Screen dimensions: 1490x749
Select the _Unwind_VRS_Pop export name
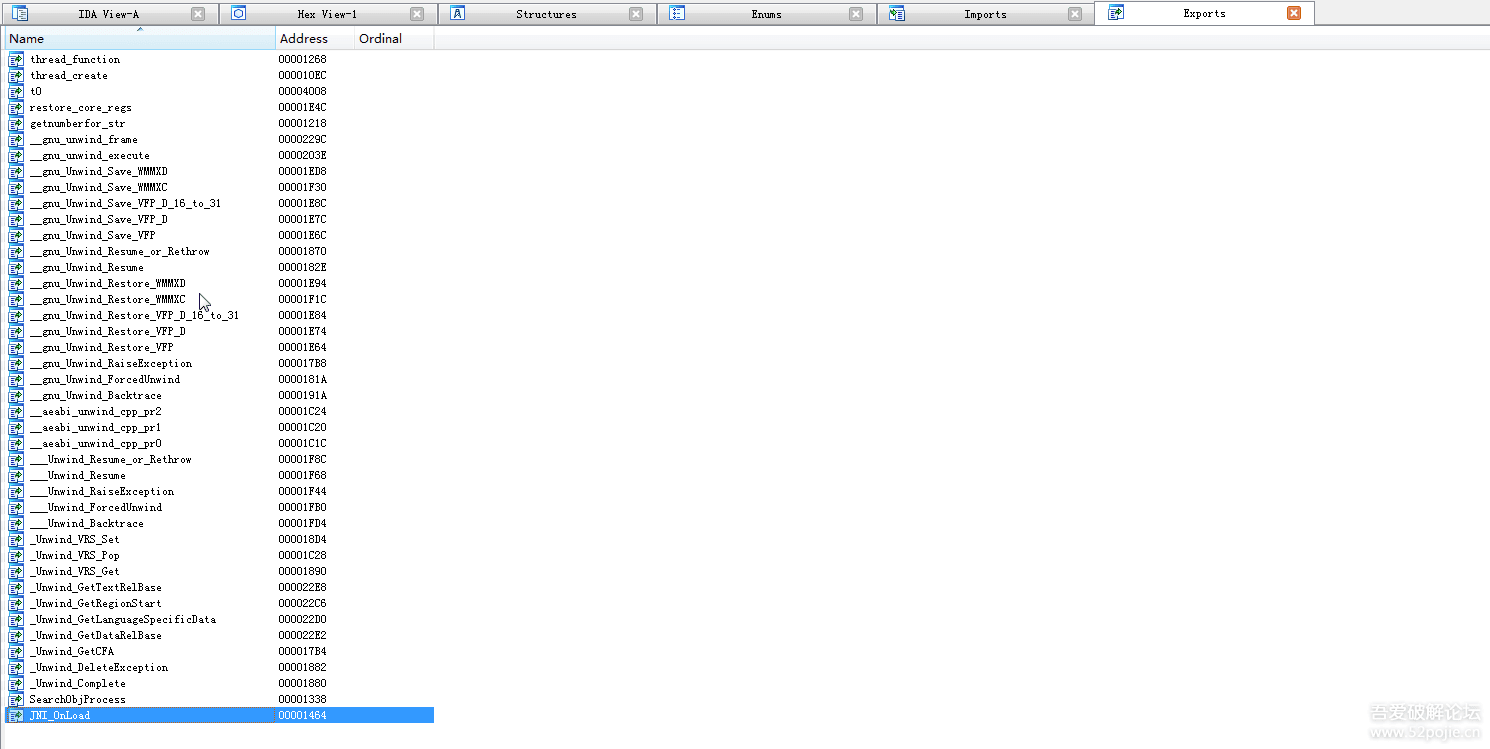[x=74, y=556]
